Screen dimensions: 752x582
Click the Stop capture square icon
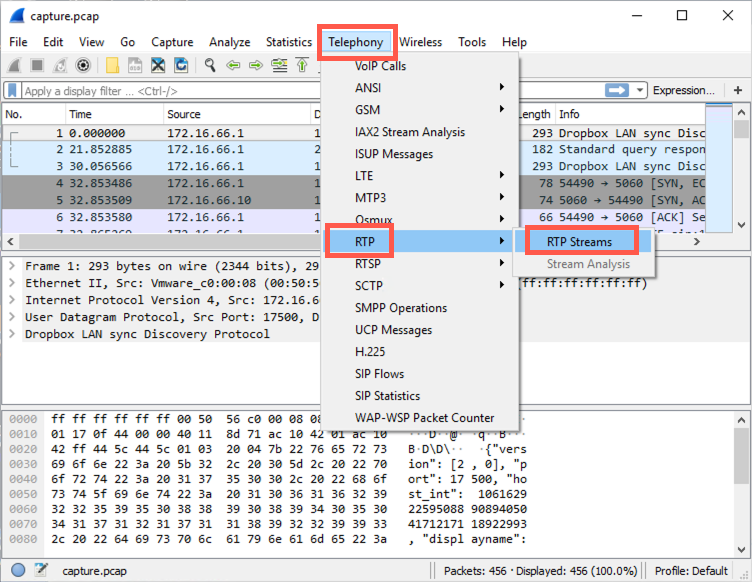[37, 65]
